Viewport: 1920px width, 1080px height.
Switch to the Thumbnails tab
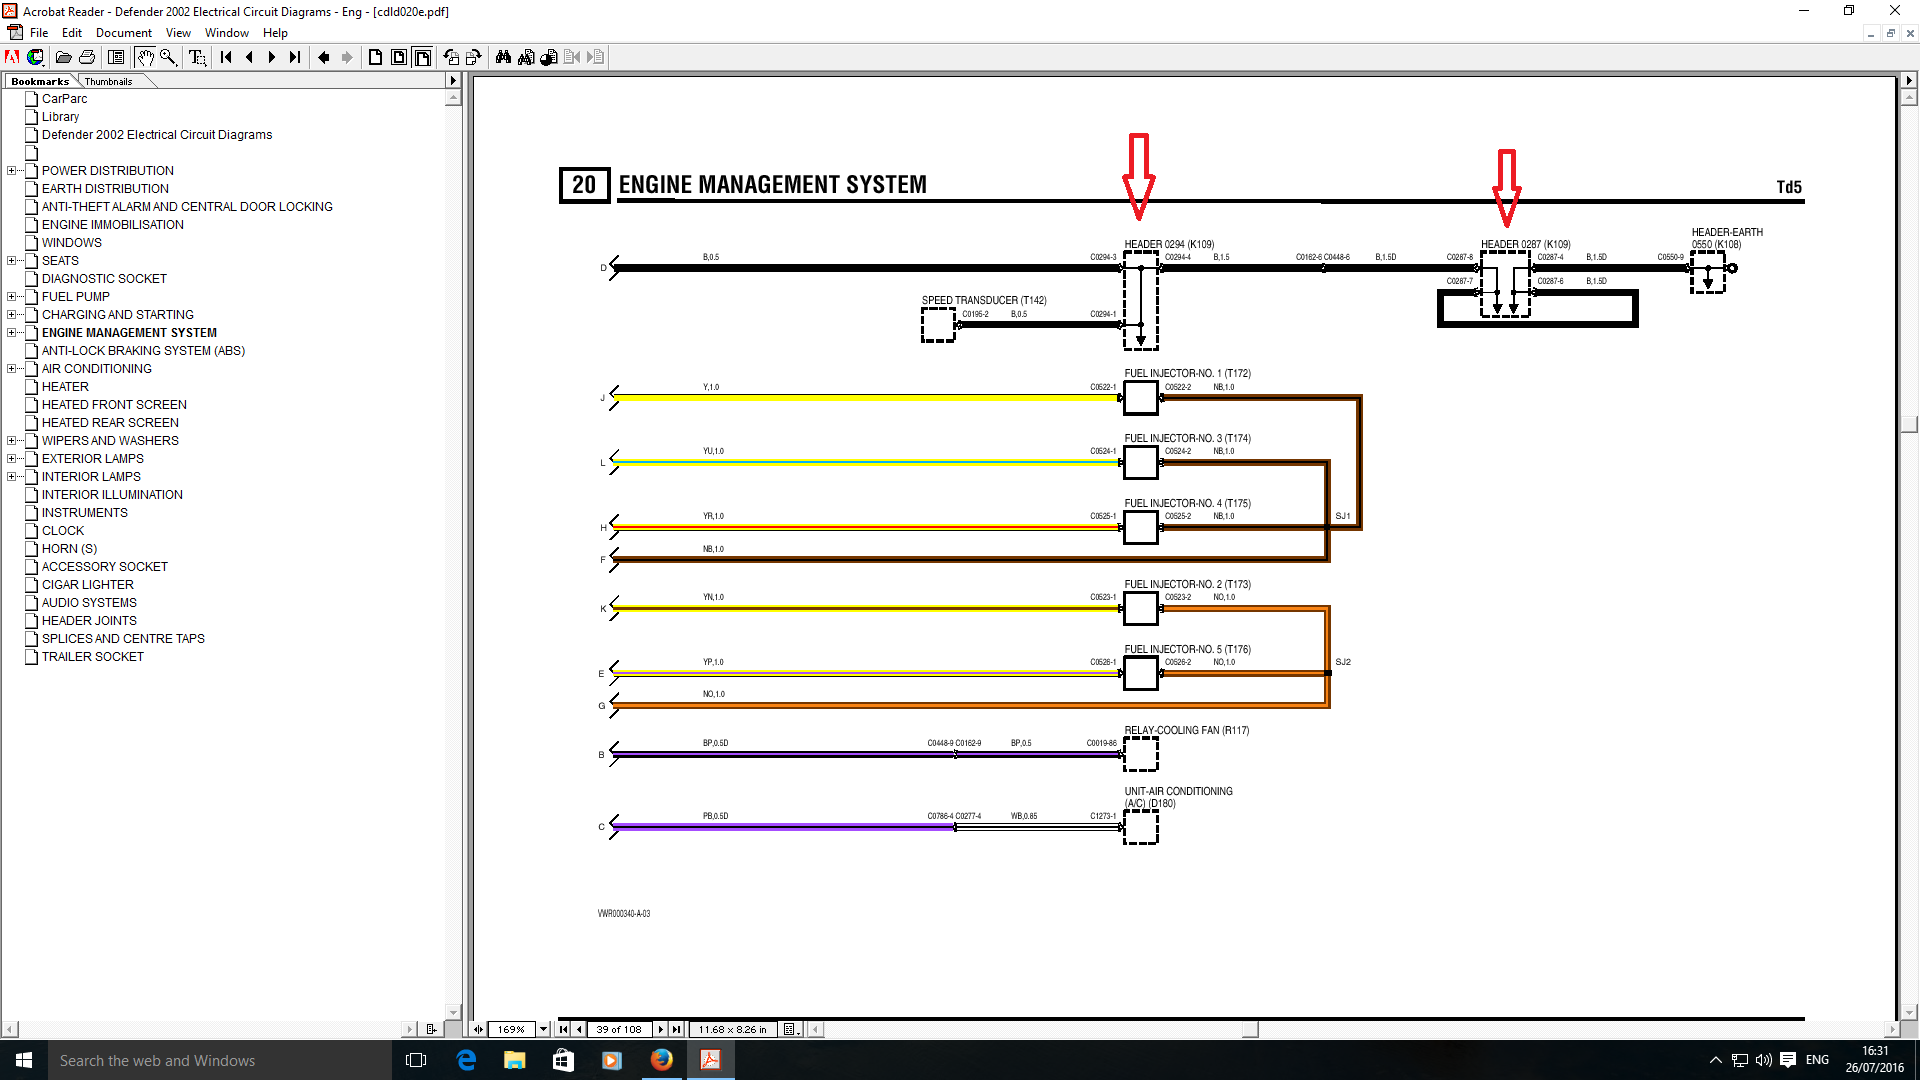pyautogui.click(x=108, y=81)
